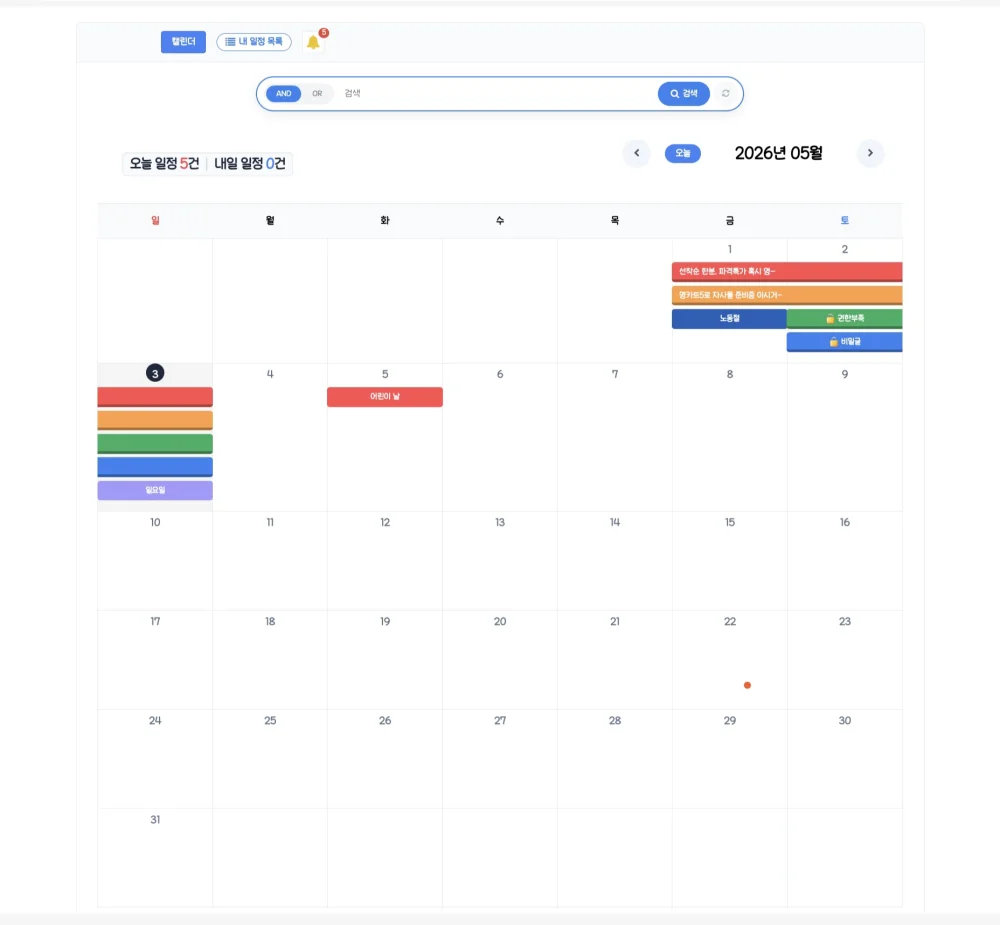The height and width of the screenshot is (925, 1000).
Task: Click the 내일 일정 0건 summary
Action: pyautogui.click(x=249, y=164)
